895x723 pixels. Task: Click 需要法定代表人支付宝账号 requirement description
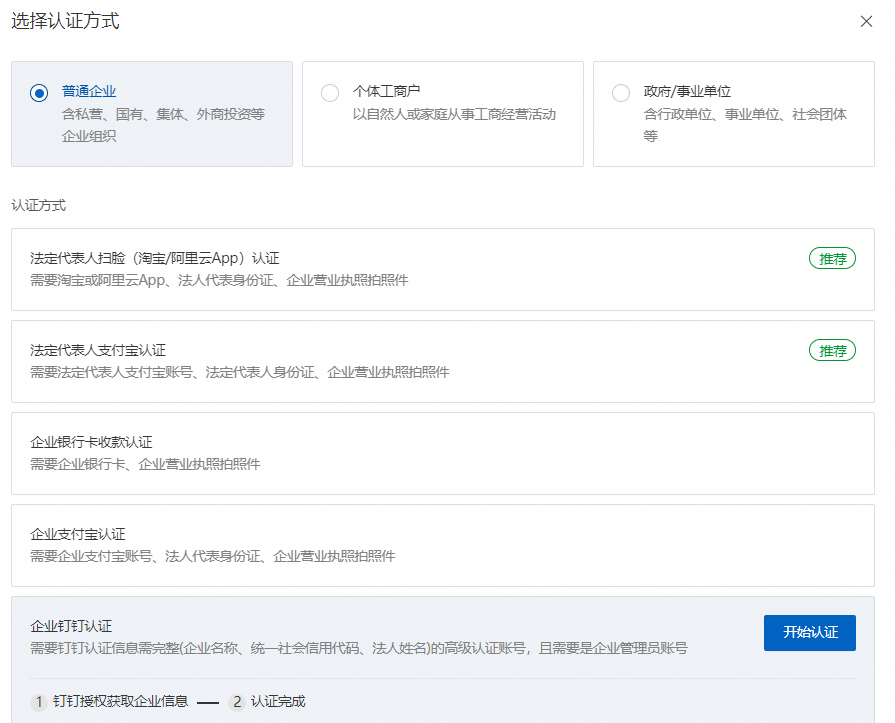(240, 372)
